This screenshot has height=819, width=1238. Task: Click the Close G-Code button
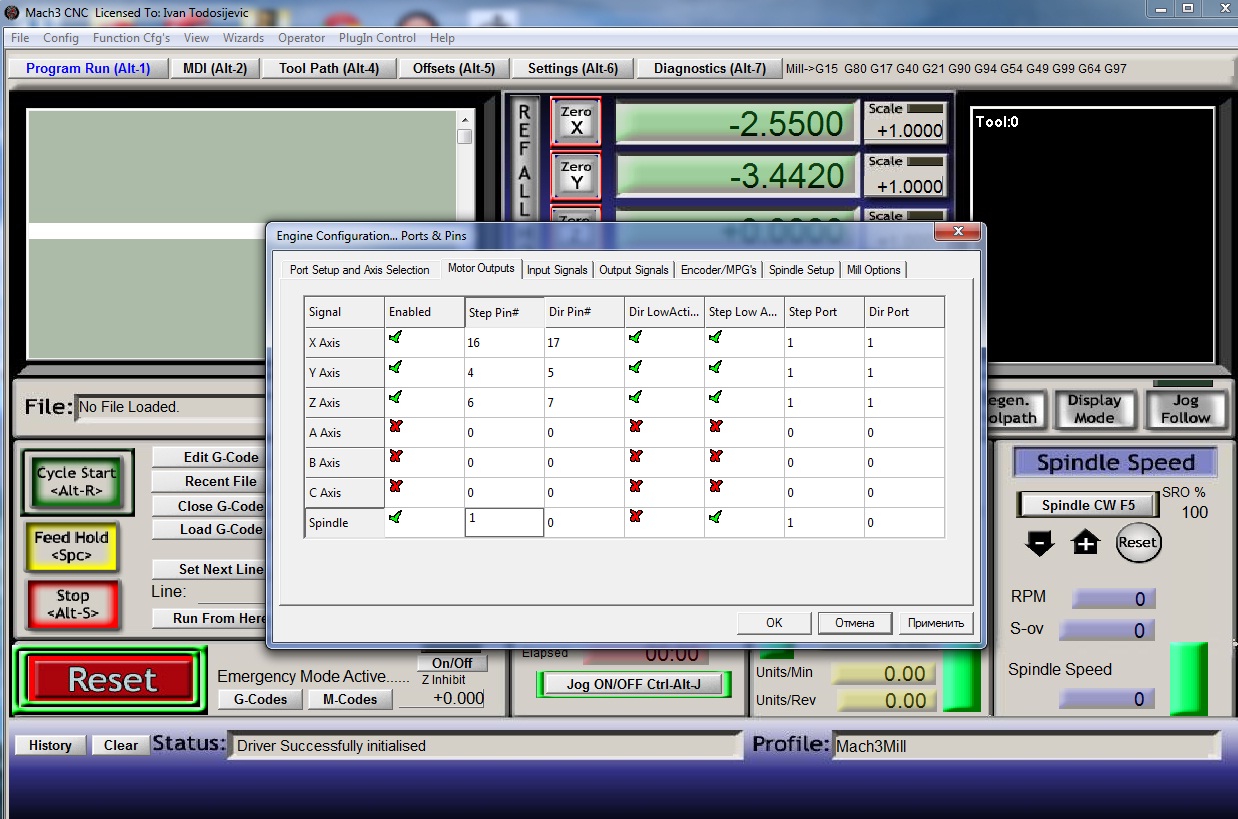pos(209,505)
